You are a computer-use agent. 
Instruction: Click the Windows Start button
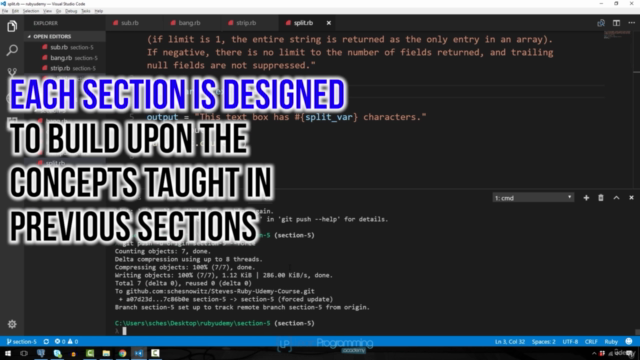point(8,353)
